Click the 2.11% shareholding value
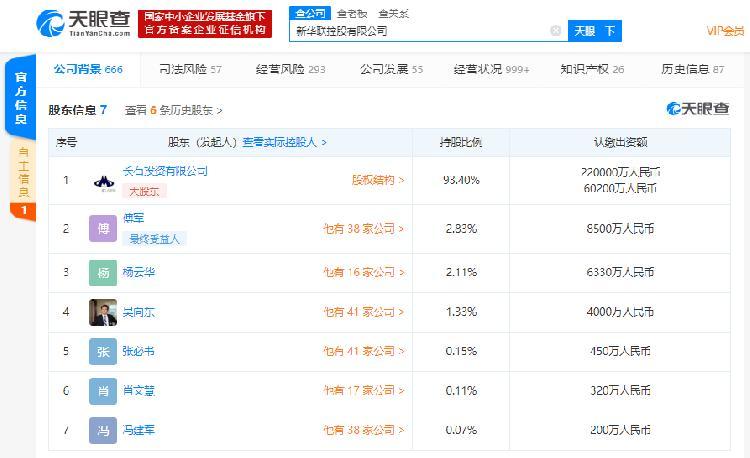 coord(461,273)
